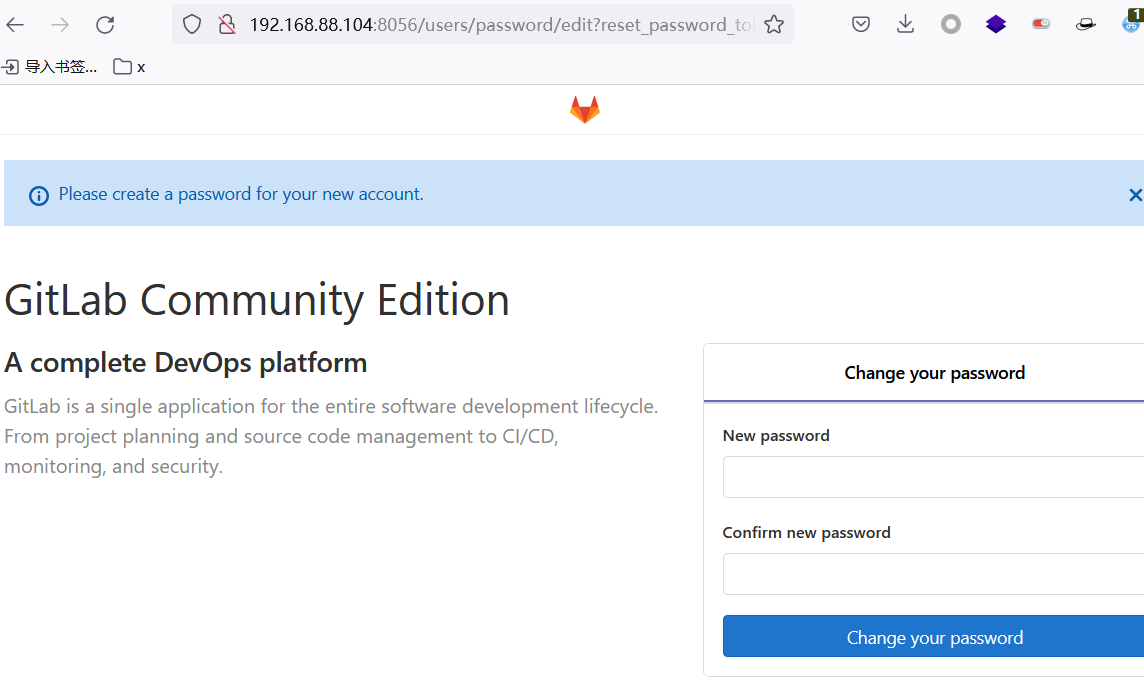Reload the current page
This screenshot has width=1144, height=689.
[105, 25]
